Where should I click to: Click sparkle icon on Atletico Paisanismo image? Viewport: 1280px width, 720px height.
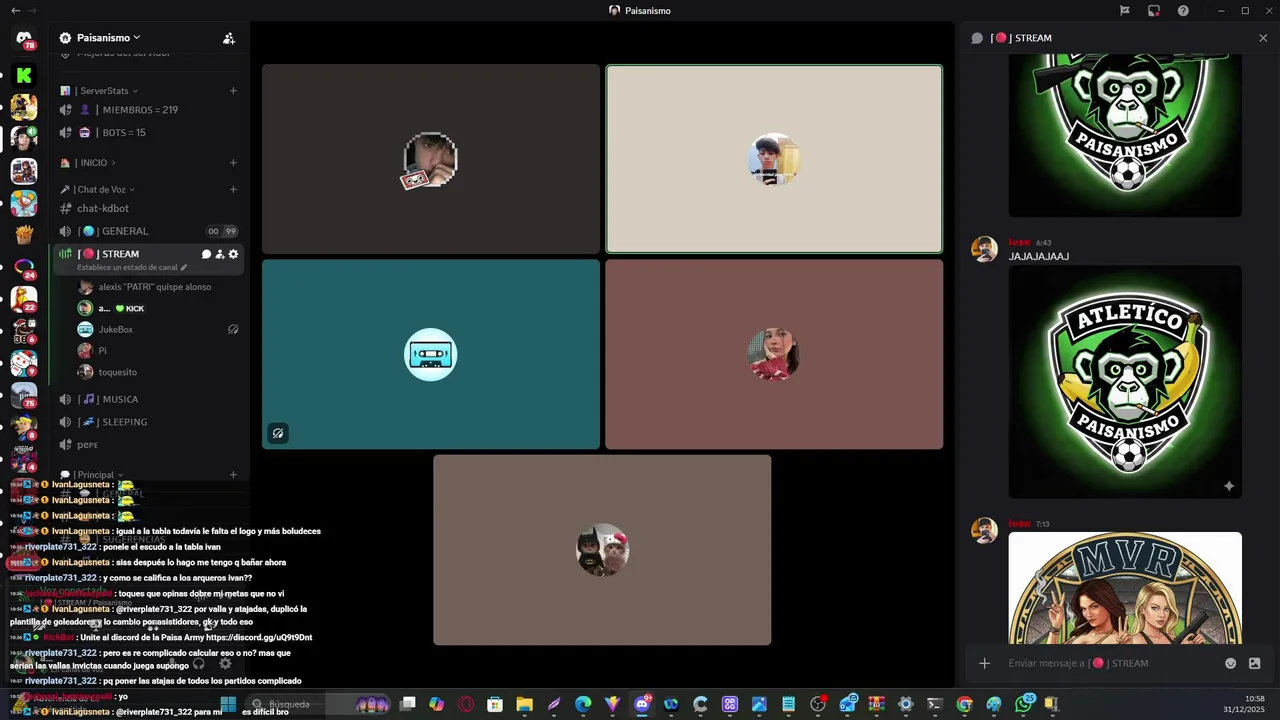click(1229, 486)
